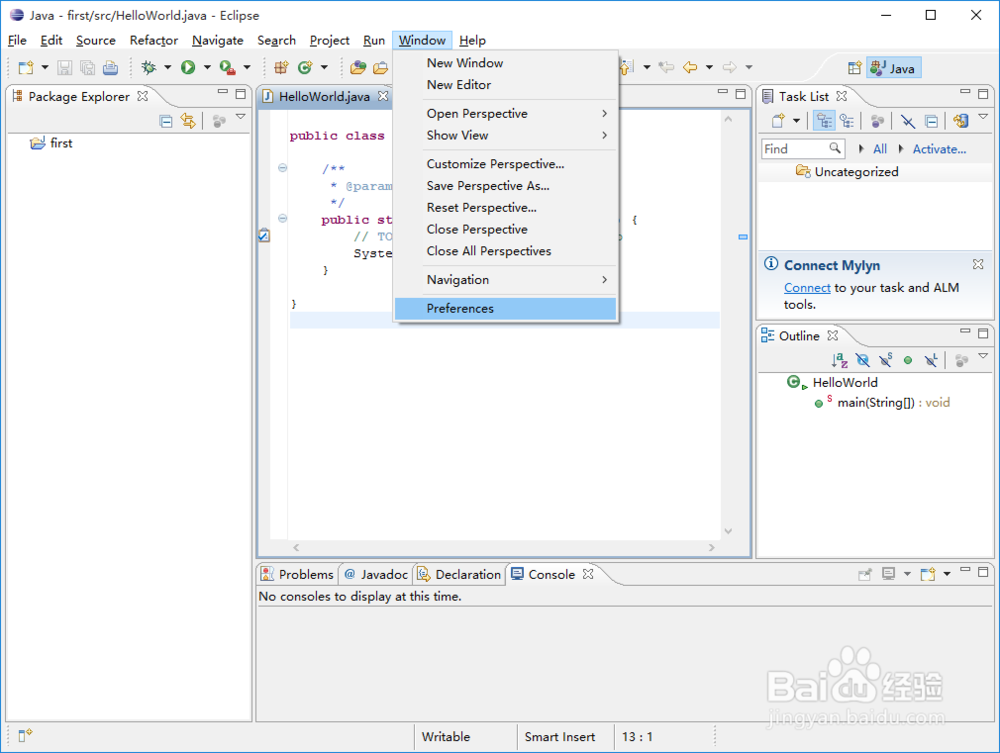The image size is (1000, 753).
Task: Toggle Hide Non-Public Members in Outline
Action: 908,360
